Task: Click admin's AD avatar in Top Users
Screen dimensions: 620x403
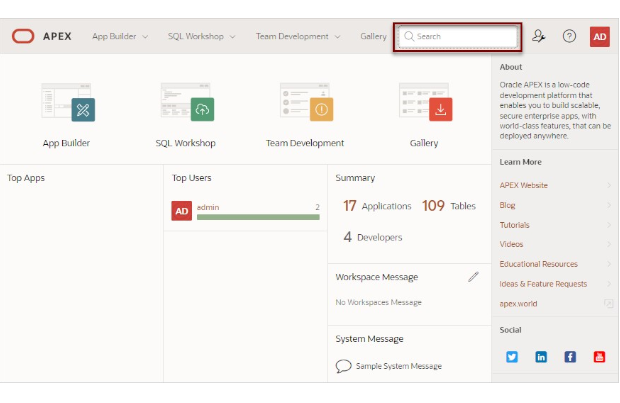Action: [181, 211]
